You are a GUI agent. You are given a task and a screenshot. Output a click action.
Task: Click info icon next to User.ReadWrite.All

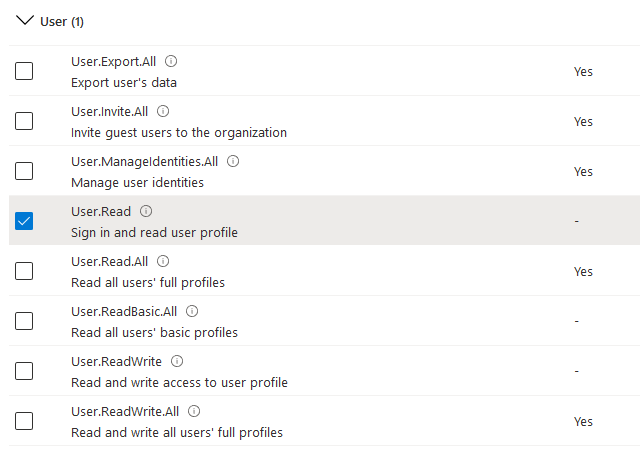[195, 411]
